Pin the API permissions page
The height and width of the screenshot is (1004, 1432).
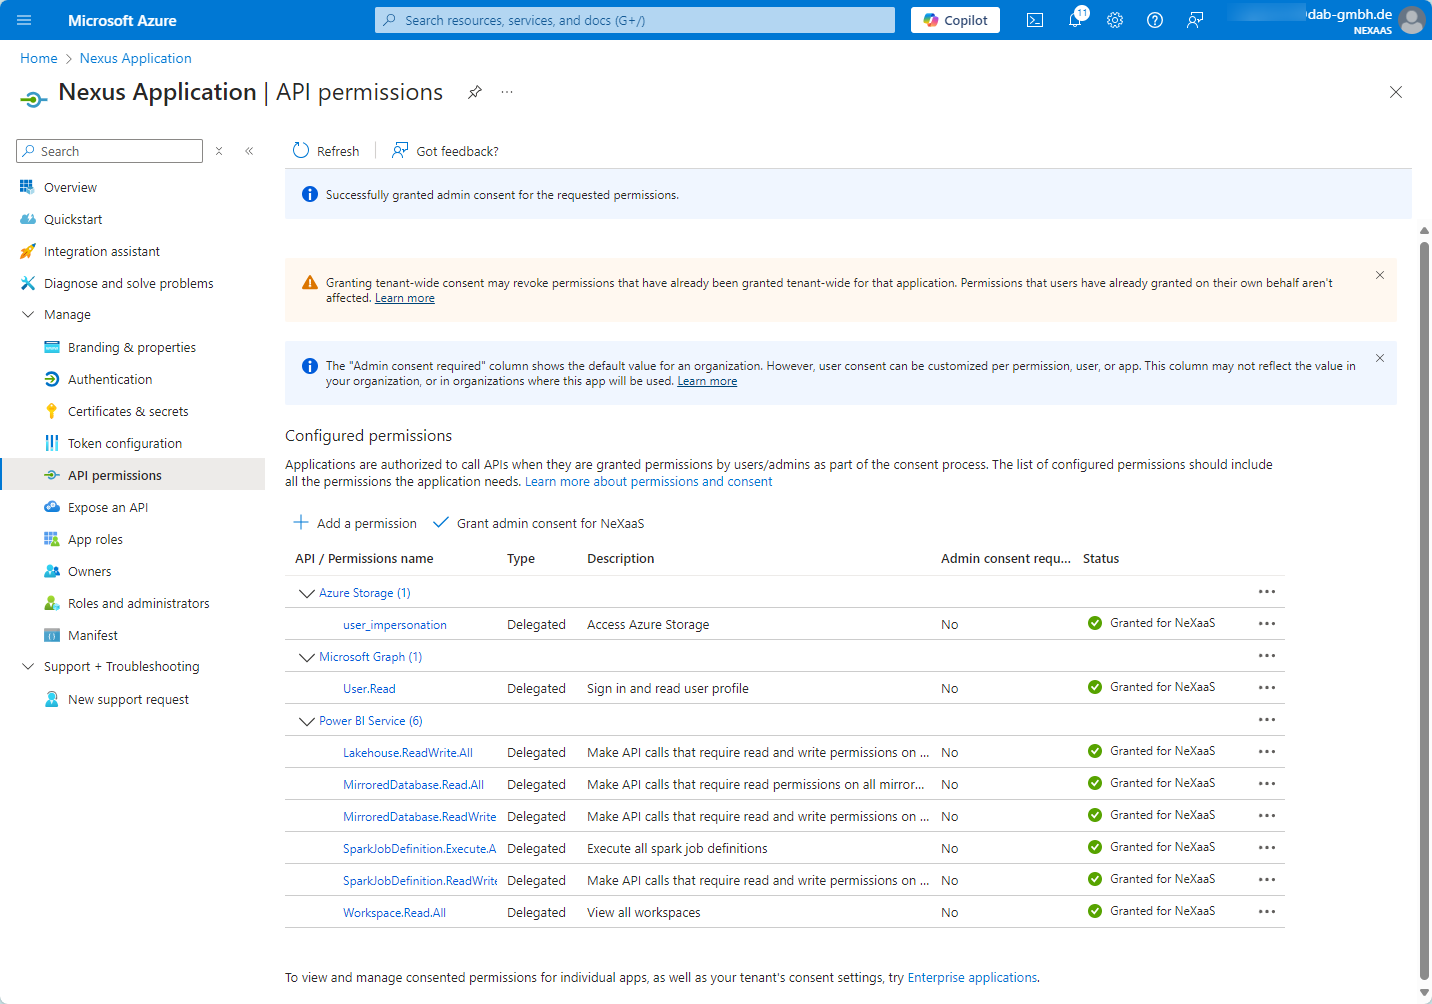pos(475,92)
